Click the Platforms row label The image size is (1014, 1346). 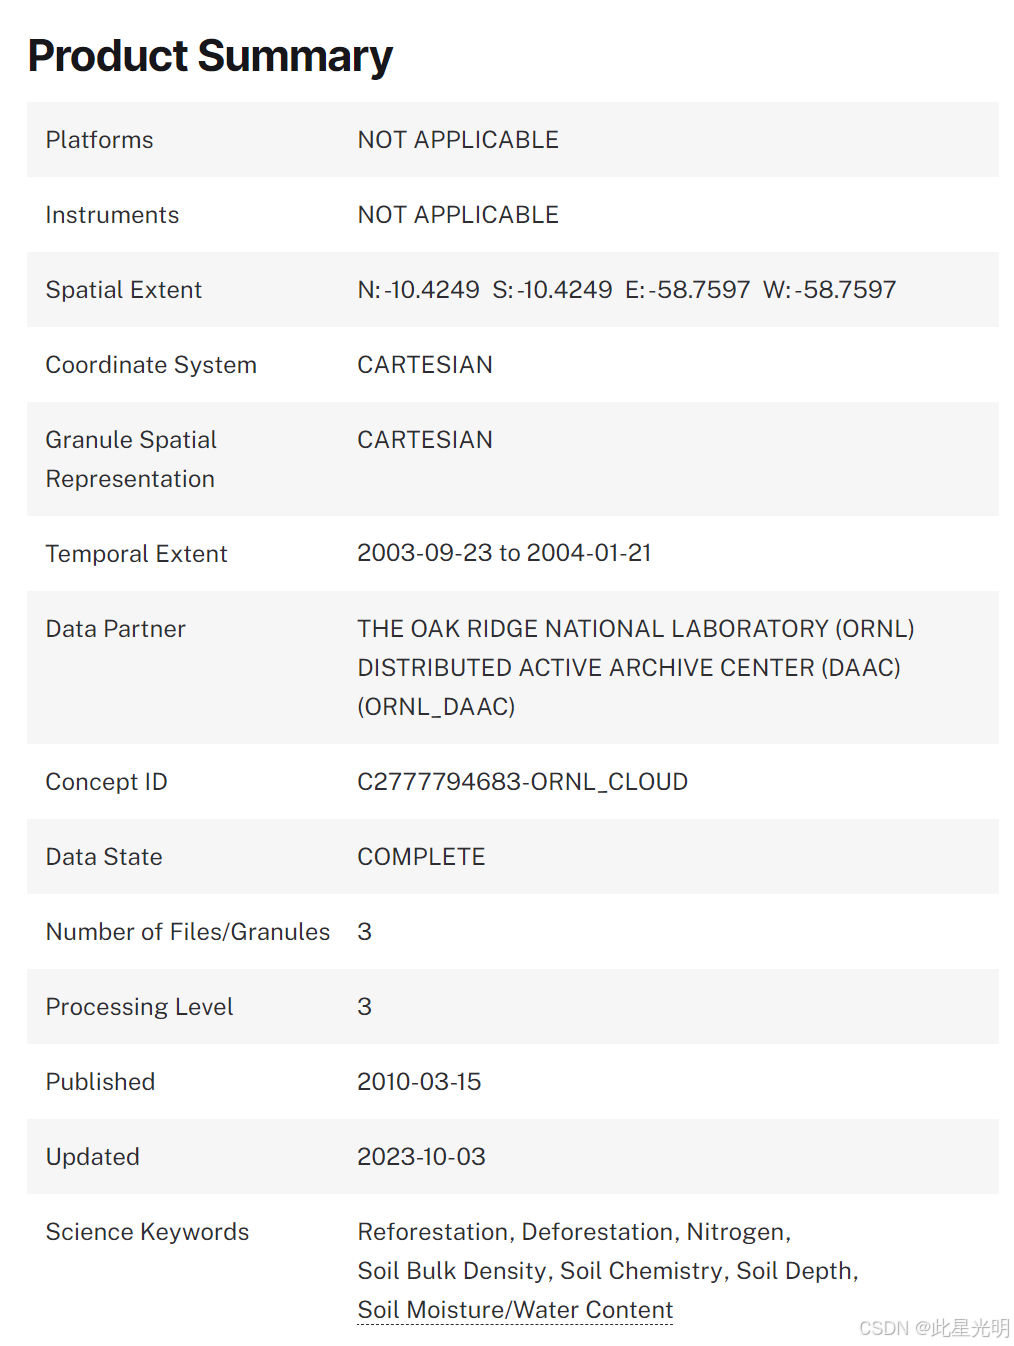click(x=99, y=140)
